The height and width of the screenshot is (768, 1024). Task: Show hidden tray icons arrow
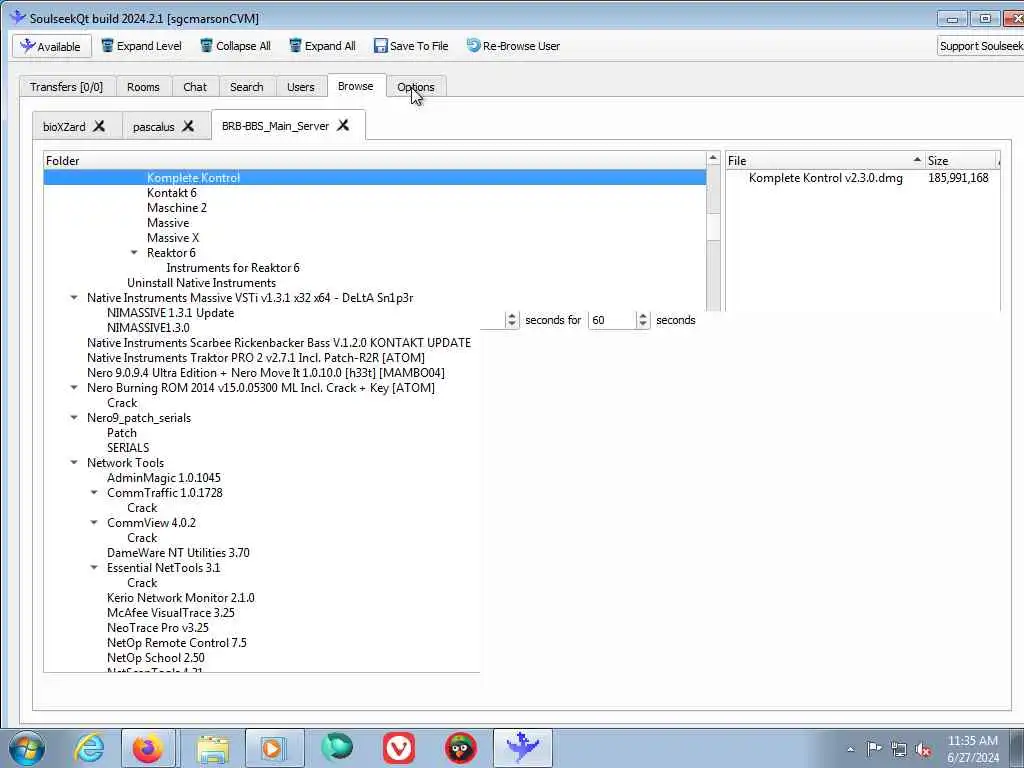tap(850, 750)
